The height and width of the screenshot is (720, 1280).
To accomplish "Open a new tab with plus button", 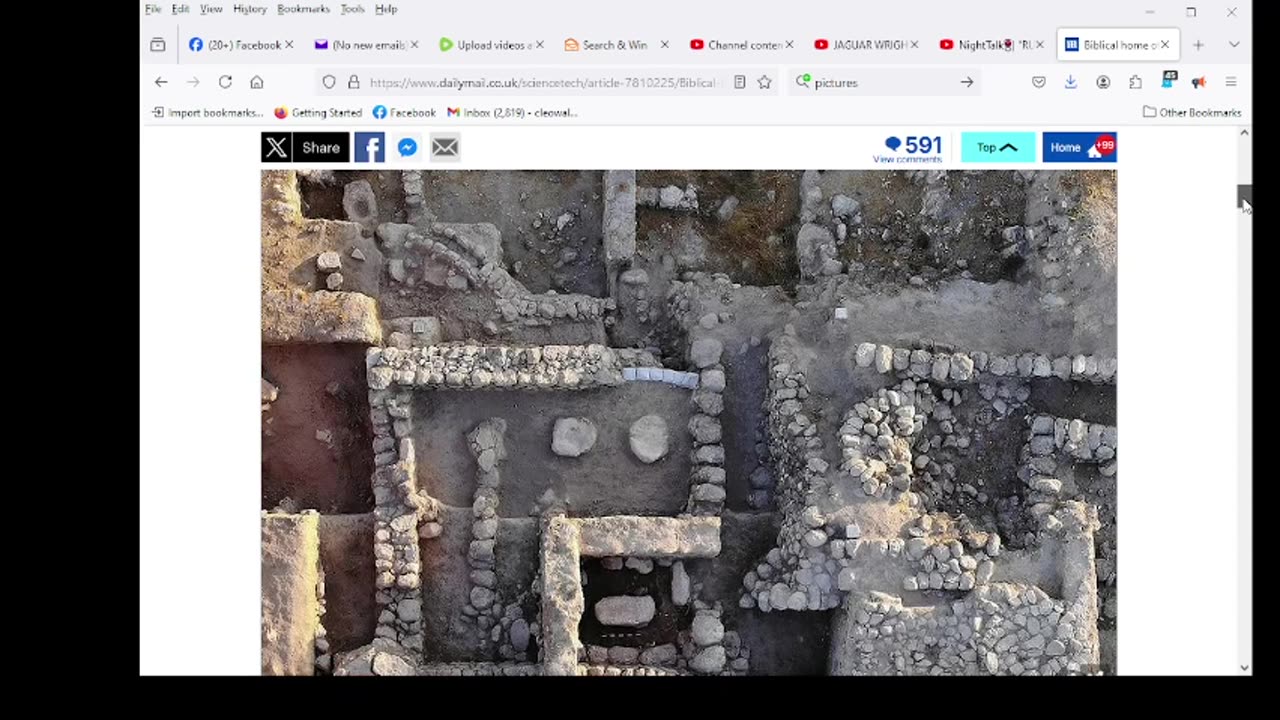I will coord(1198,45).
